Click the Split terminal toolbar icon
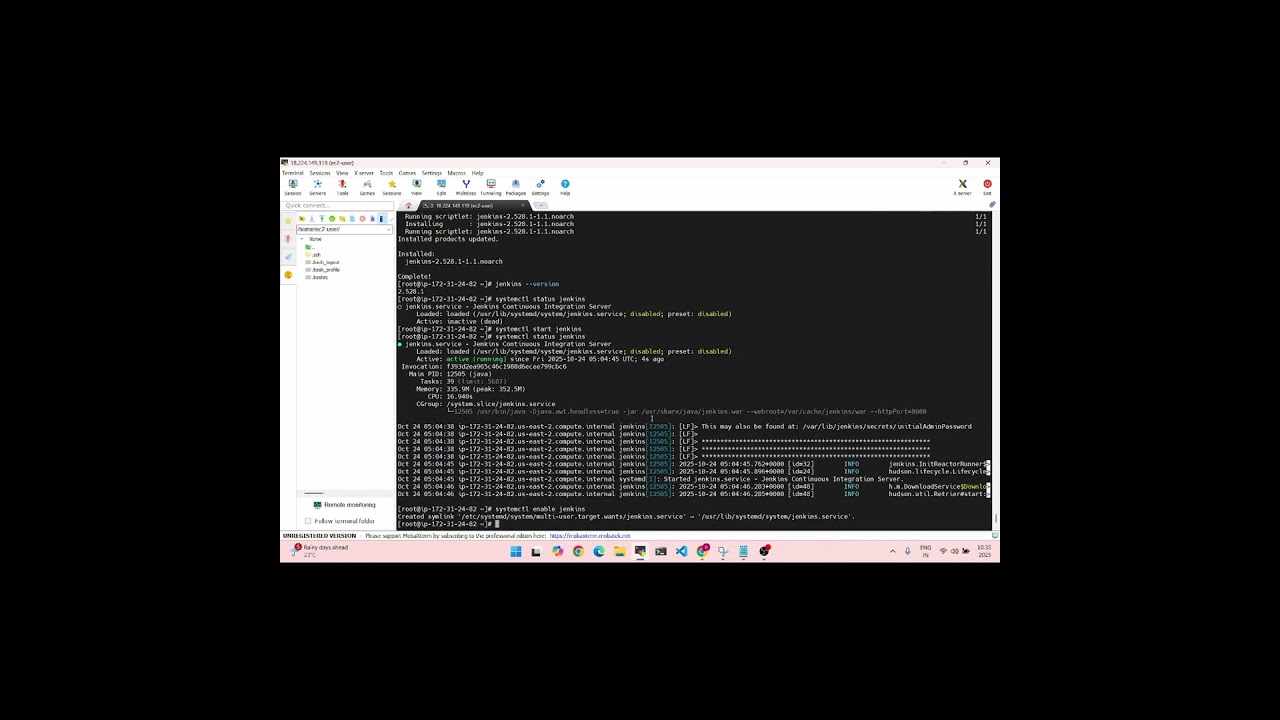The height and width of the screenshot is (720, 1280). [x=441, y=187]
